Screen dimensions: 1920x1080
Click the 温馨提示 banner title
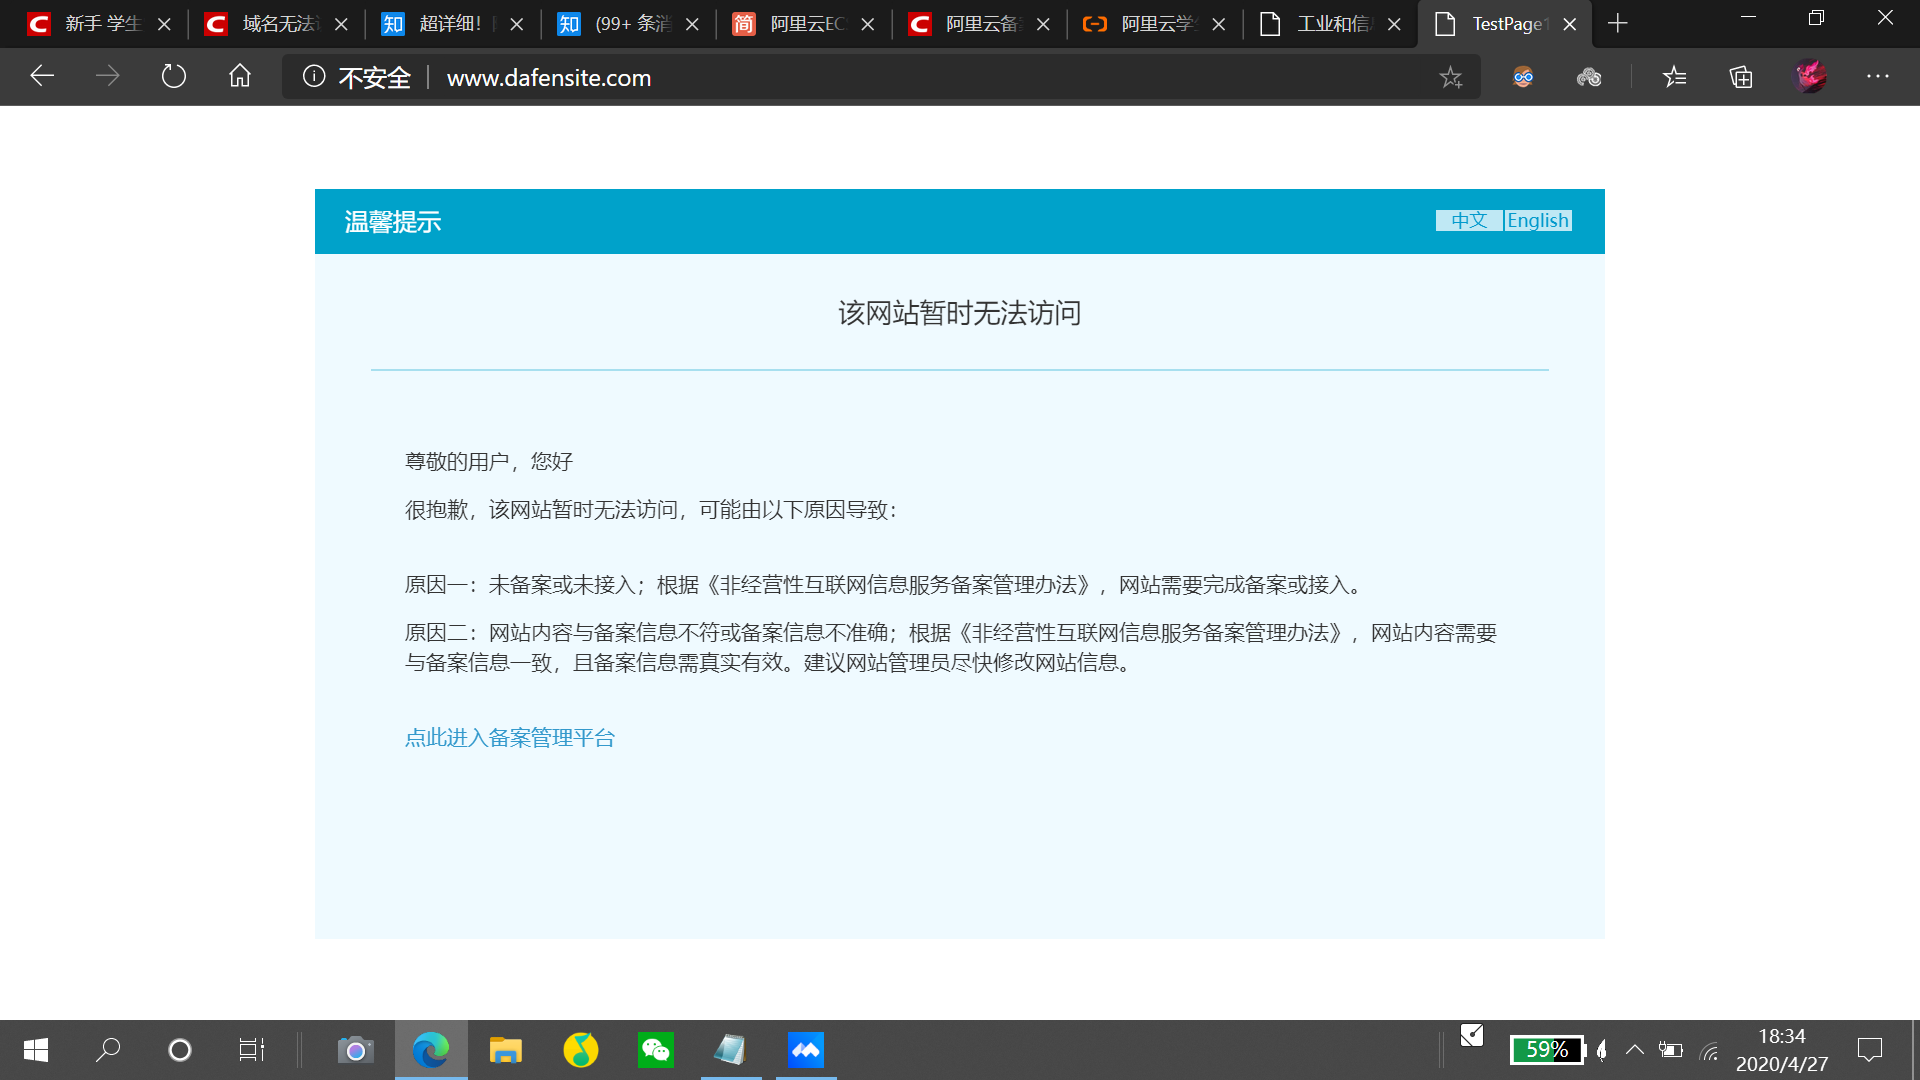pyautogui.click(x=393, y=222)
